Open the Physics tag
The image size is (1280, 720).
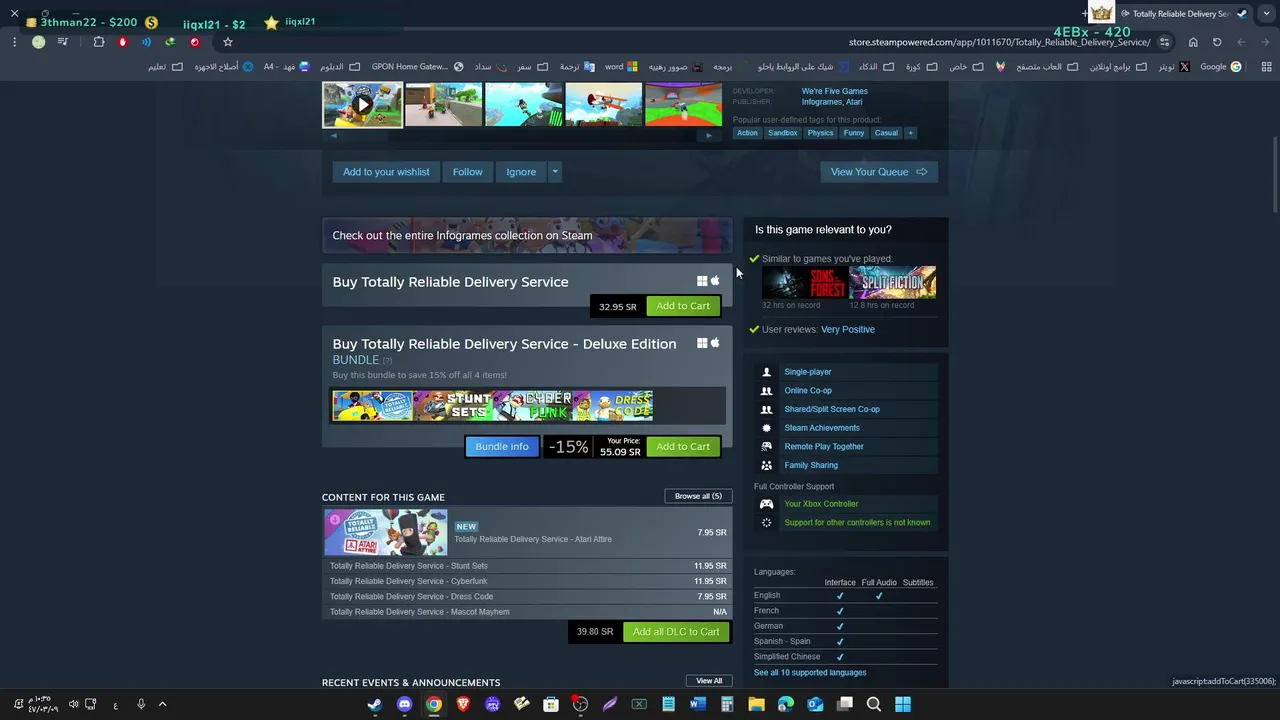[x=820, y=133]
